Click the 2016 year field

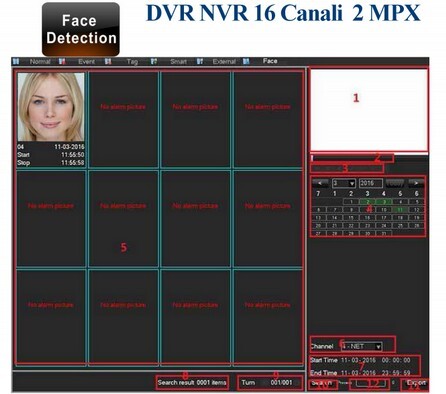point(371,183)
